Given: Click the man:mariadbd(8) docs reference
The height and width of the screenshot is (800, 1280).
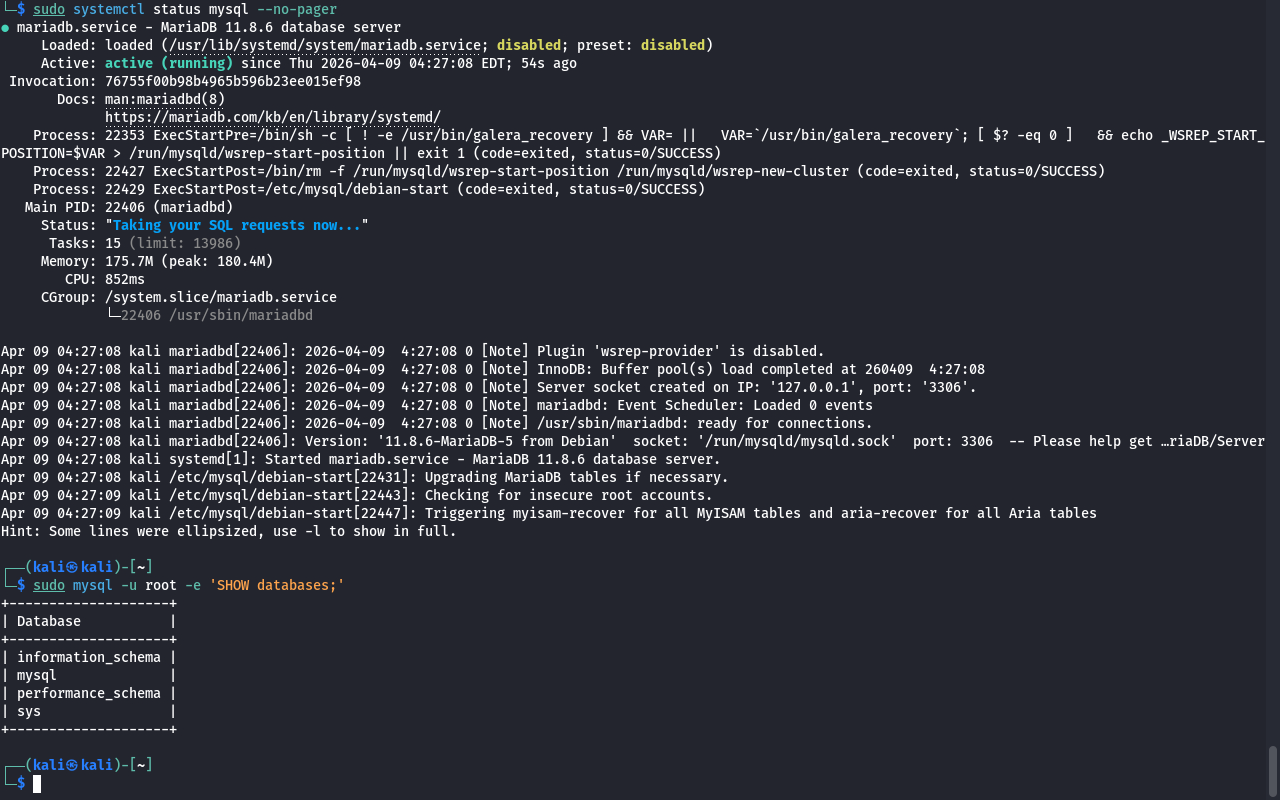Looking at the screenshot, I should click(x=165, y=99).
